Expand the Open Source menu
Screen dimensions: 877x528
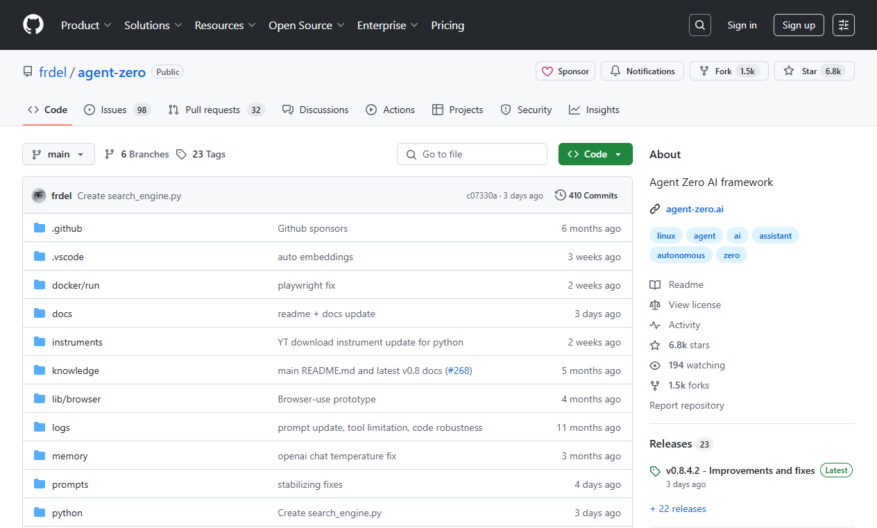[307, 25]
